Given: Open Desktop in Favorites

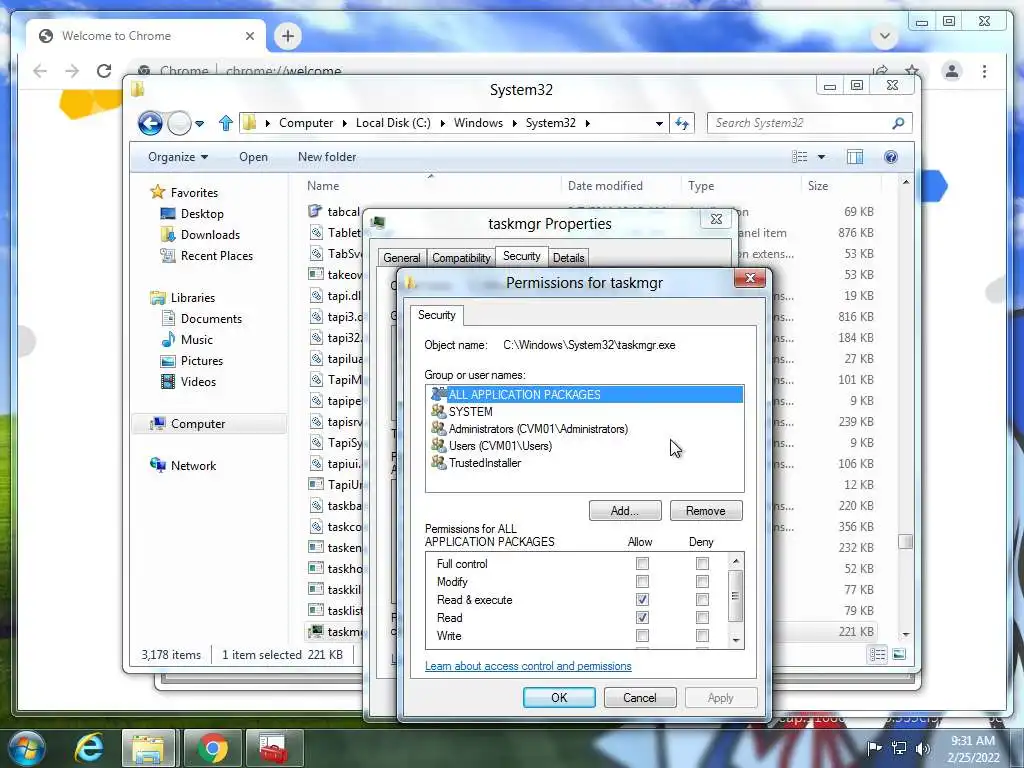Looking at the screenshot, I should pyautogui.click(x=193, y=214).
